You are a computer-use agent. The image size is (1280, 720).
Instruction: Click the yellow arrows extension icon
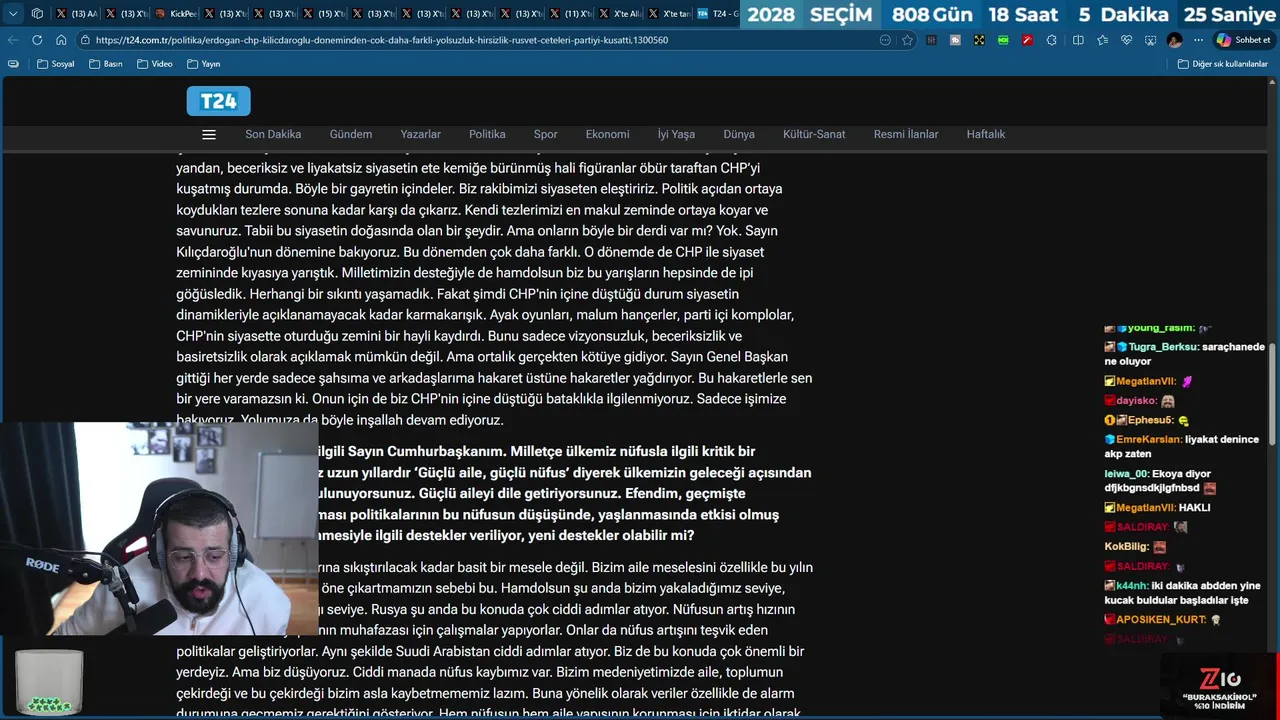coord(979,40)
